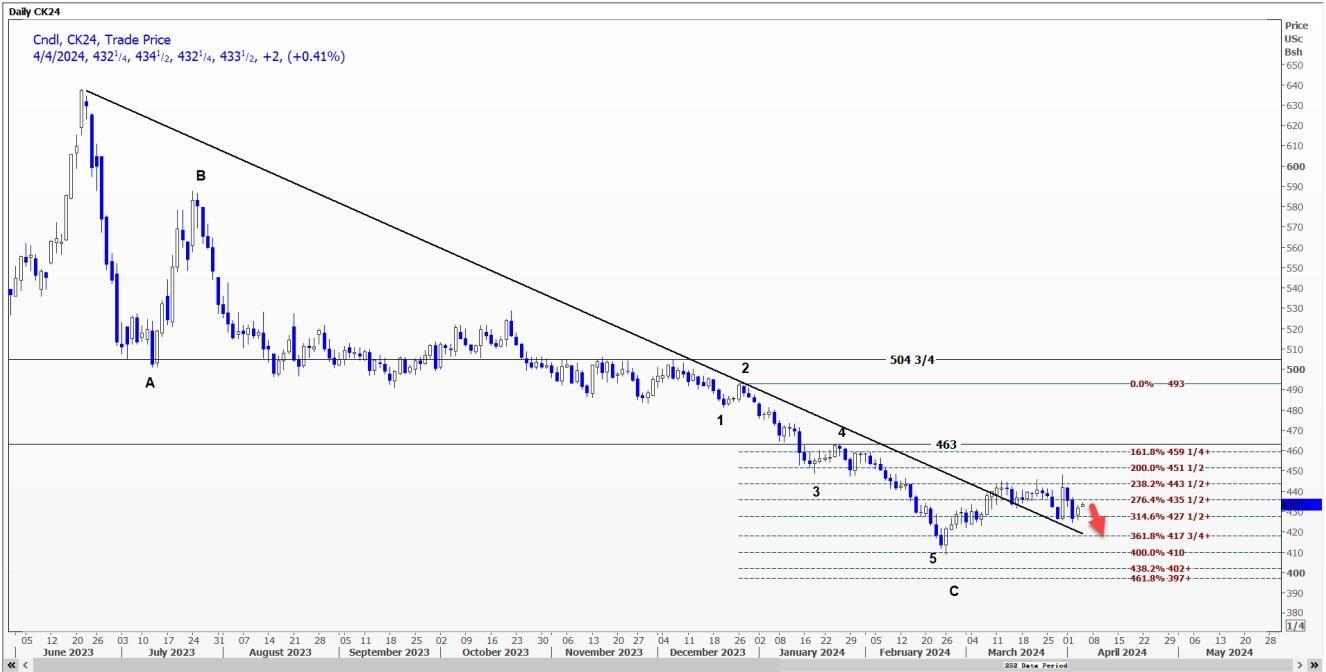The height and width of the screenshot is (672, 1326).
Task: Jump to chart start with double-left arrow
Action: (10, 664)
